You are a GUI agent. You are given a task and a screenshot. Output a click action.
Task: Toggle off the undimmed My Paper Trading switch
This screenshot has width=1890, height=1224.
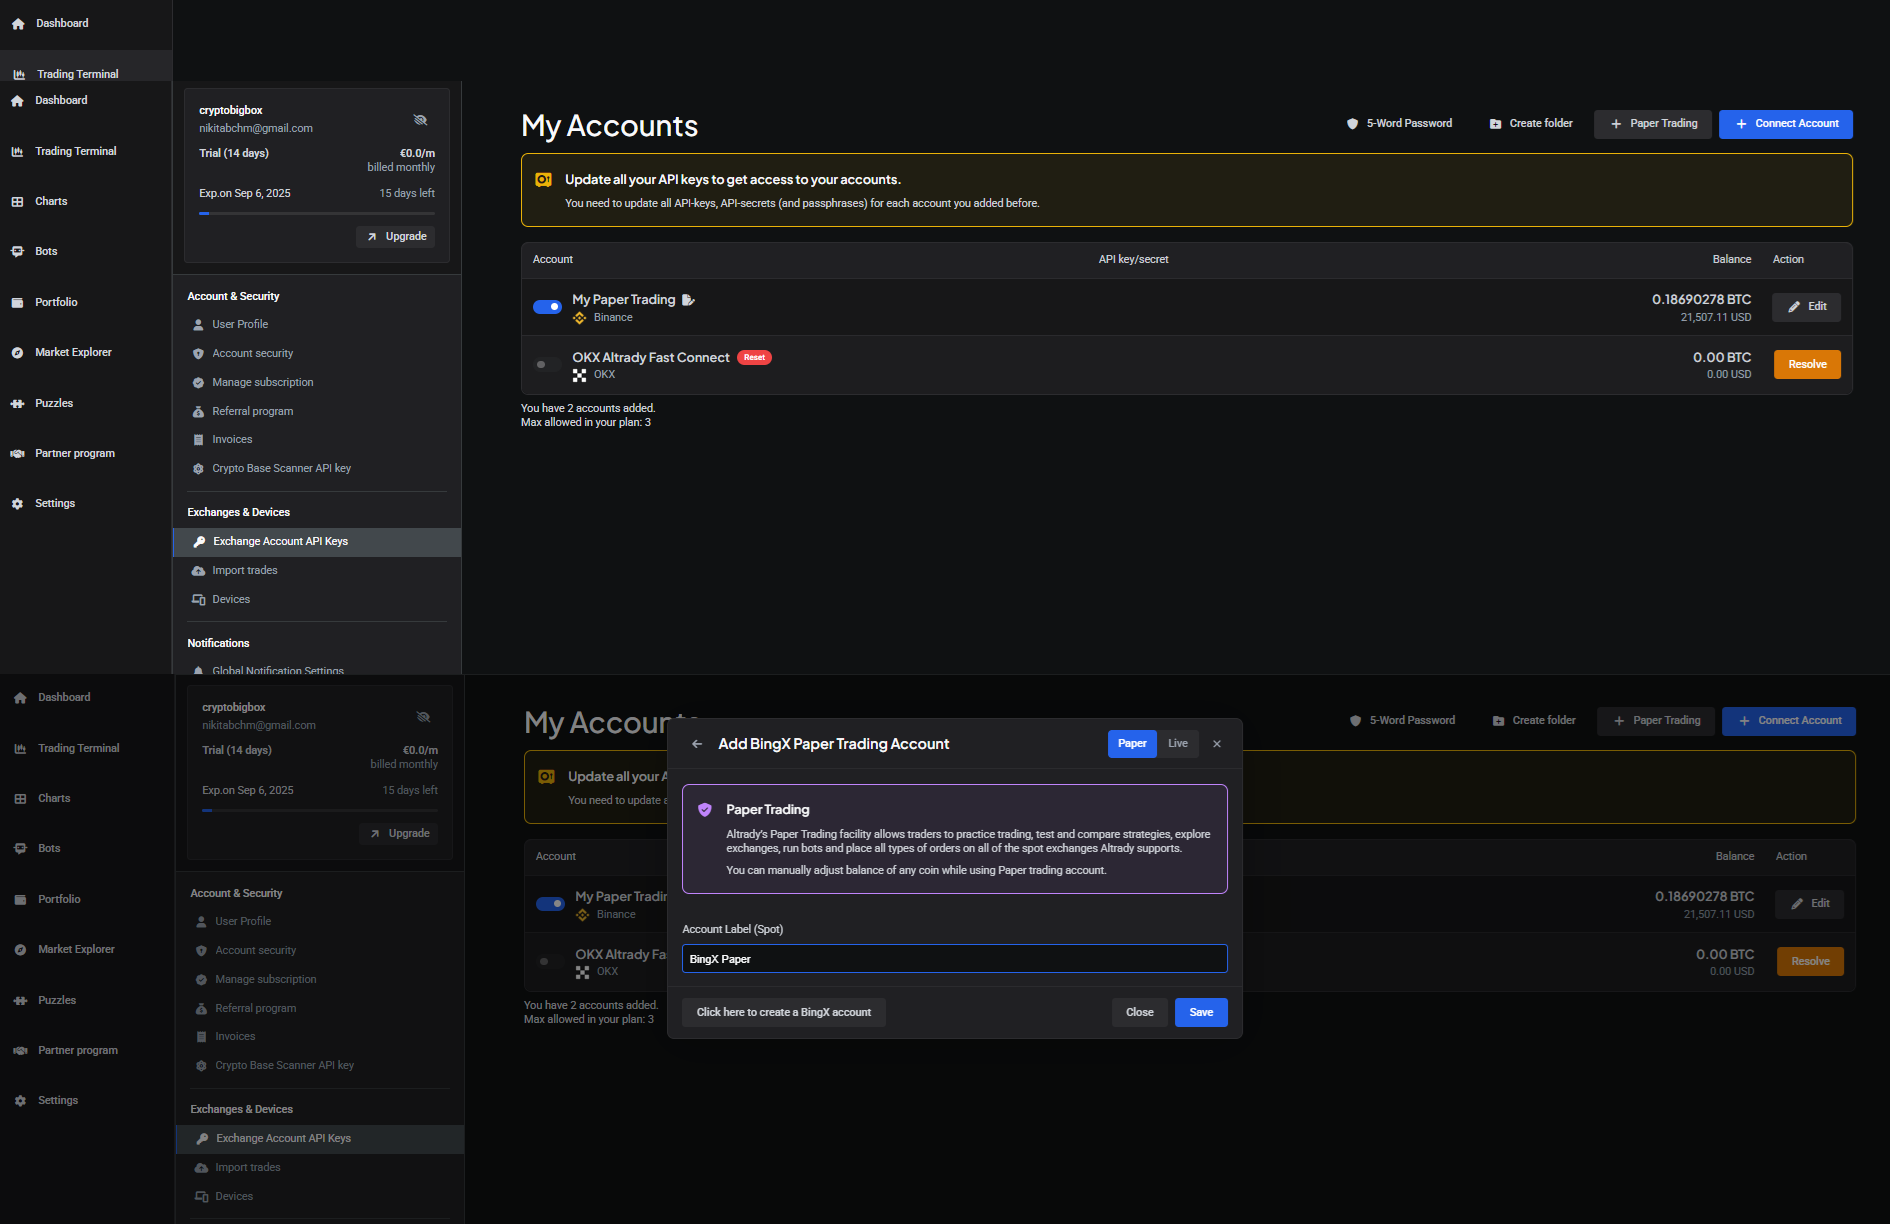tap(547, 307)
